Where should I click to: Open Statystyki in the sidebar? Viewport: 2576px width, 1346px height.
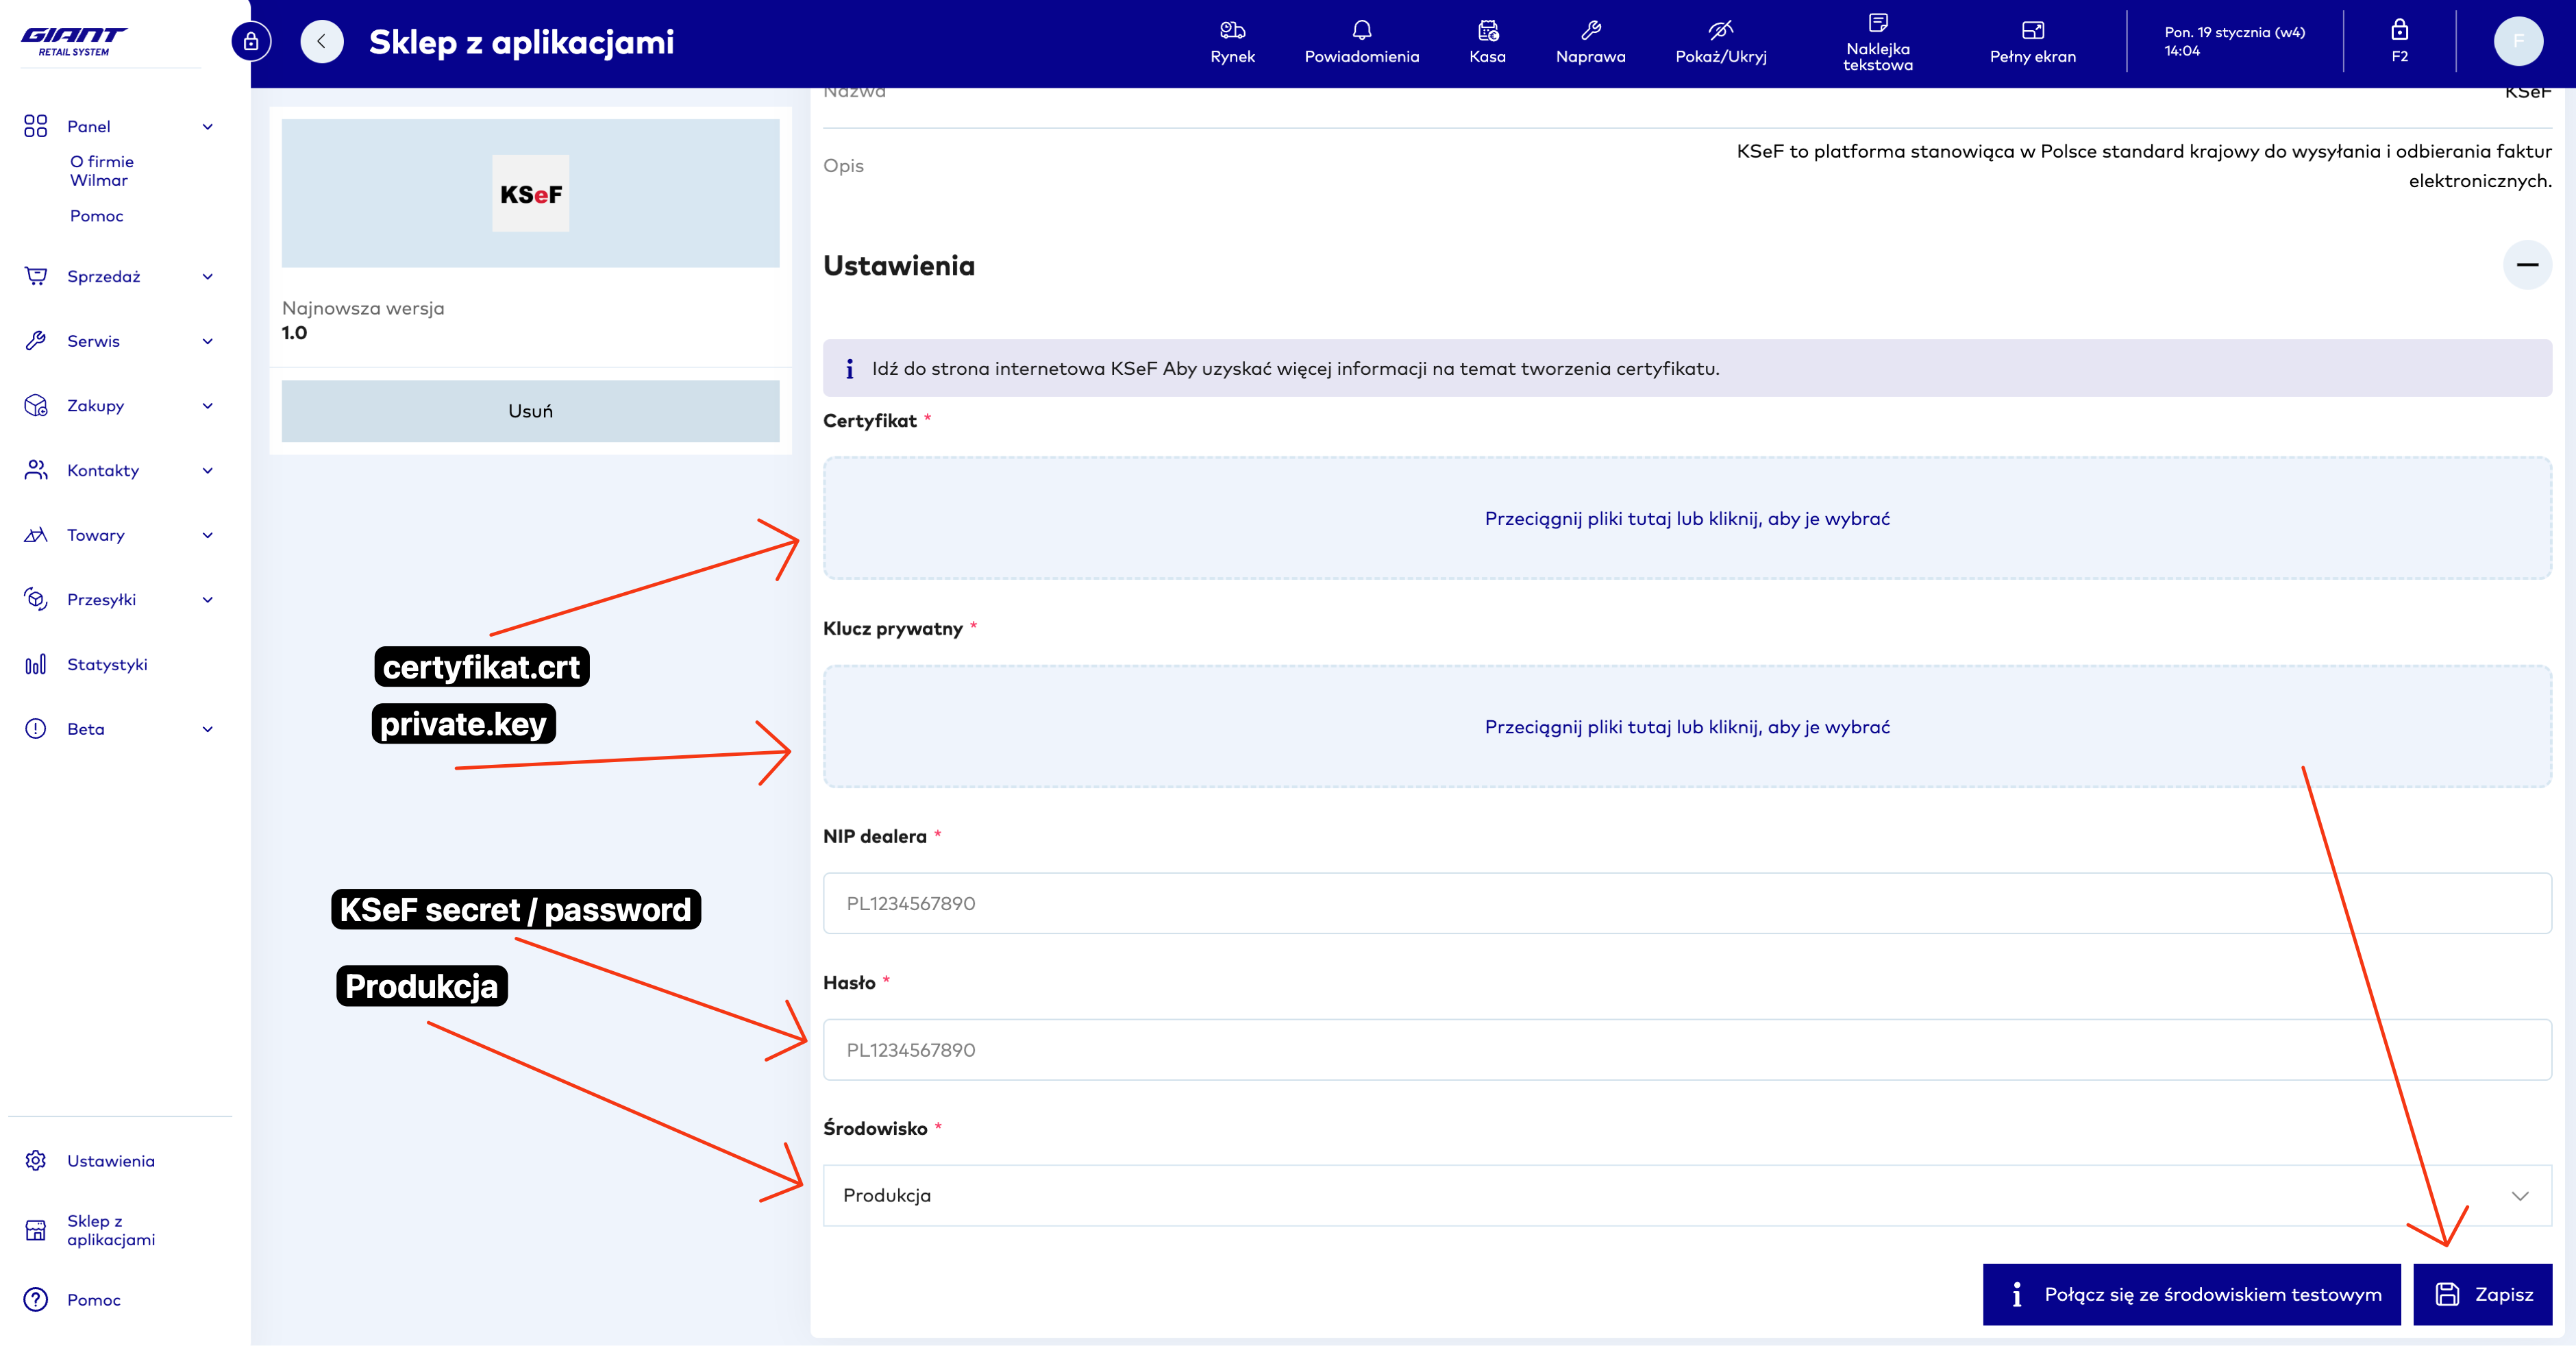[107, 665]
